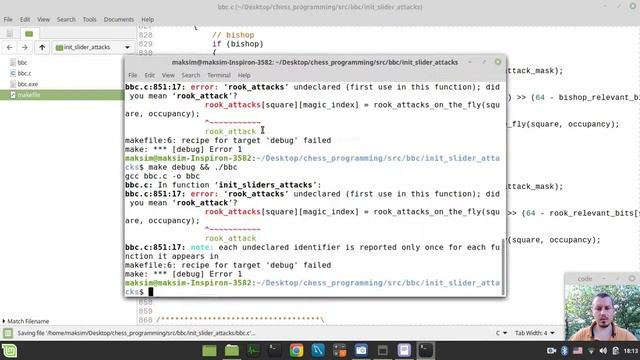
Task: Open the blue application icon next to Chrome
Action: pos(318,351)
